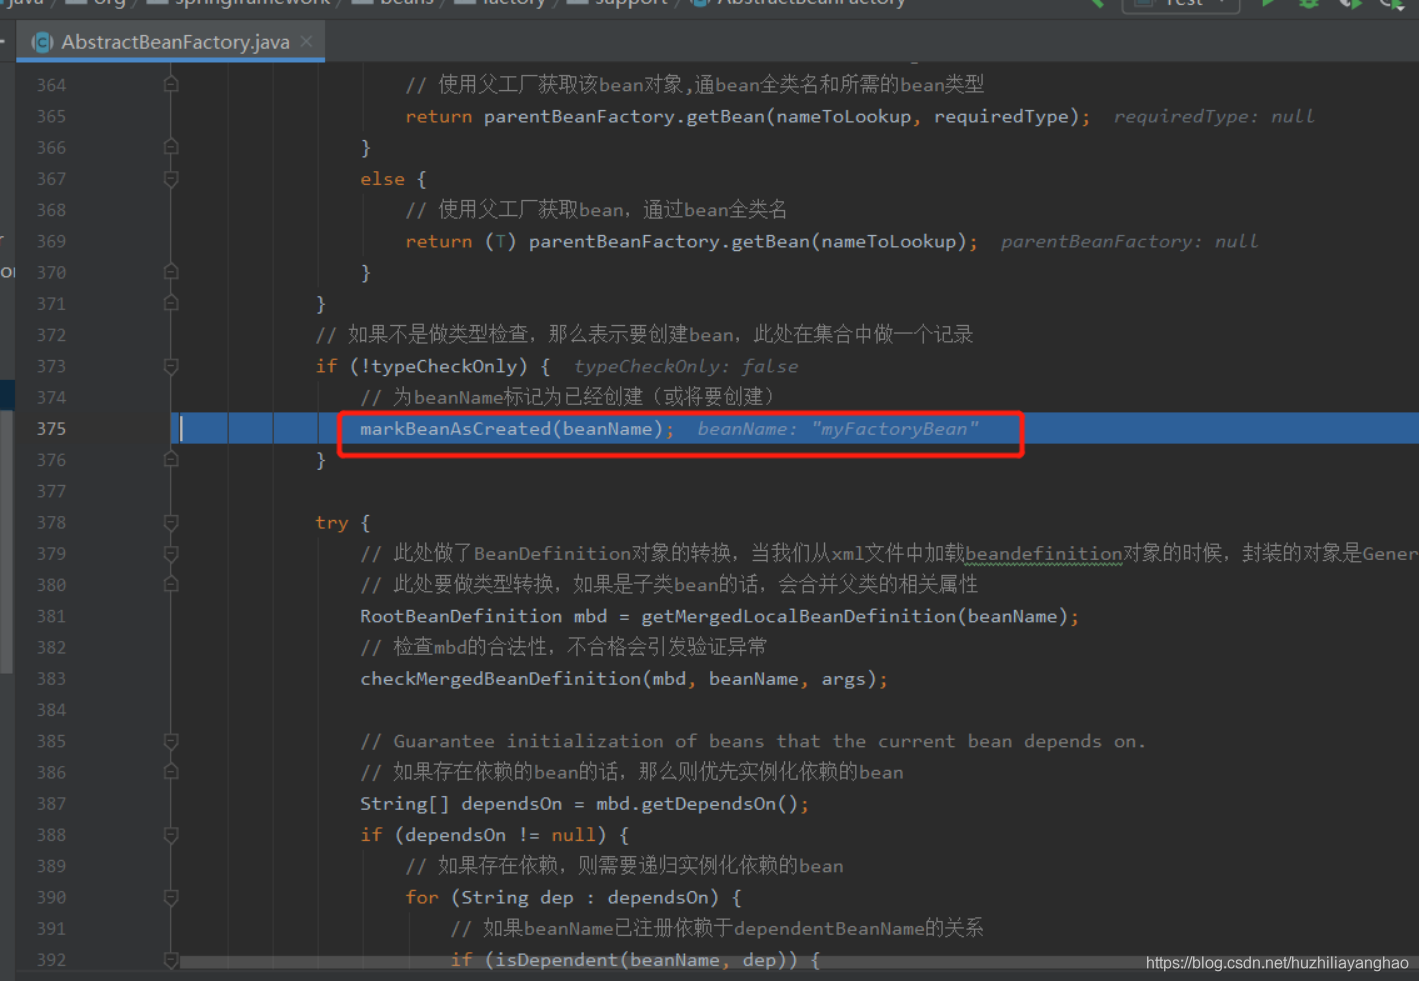Click the Guarantee initialization comment on line 385
The height and width of the screenshot is (982, 1419).
point(753,741)
